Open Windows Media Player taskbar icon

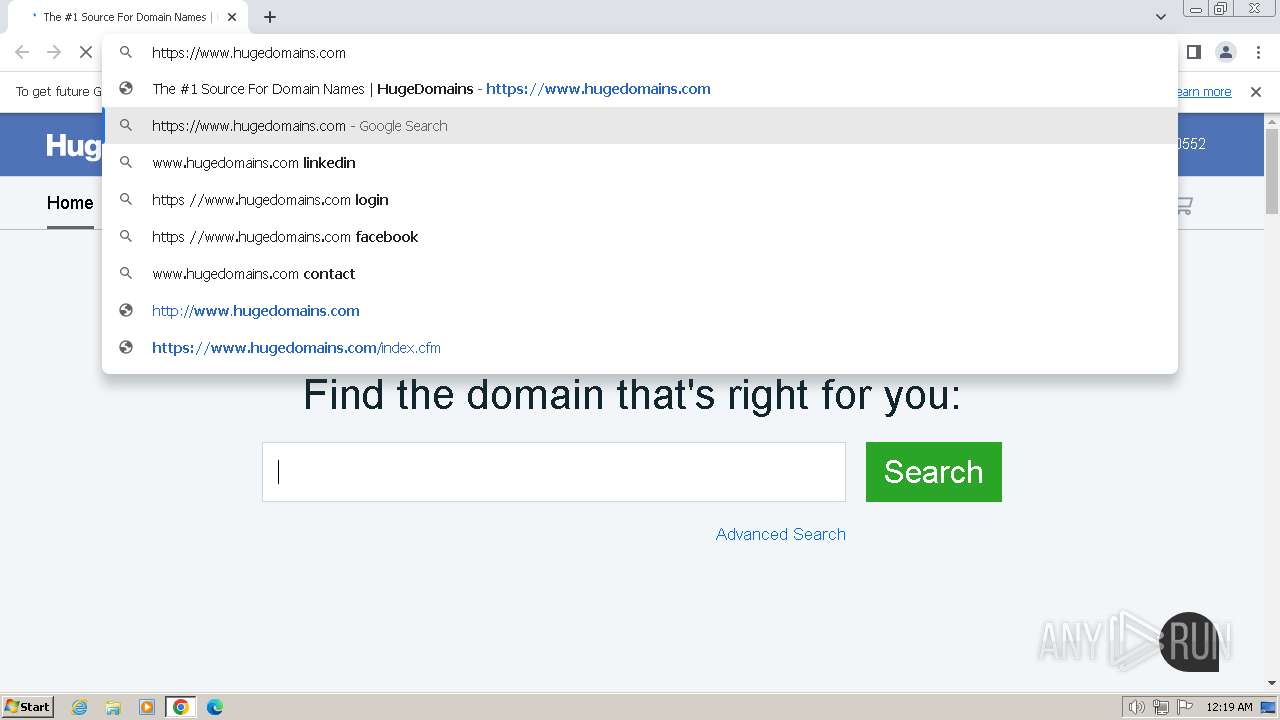click(147, 707)
